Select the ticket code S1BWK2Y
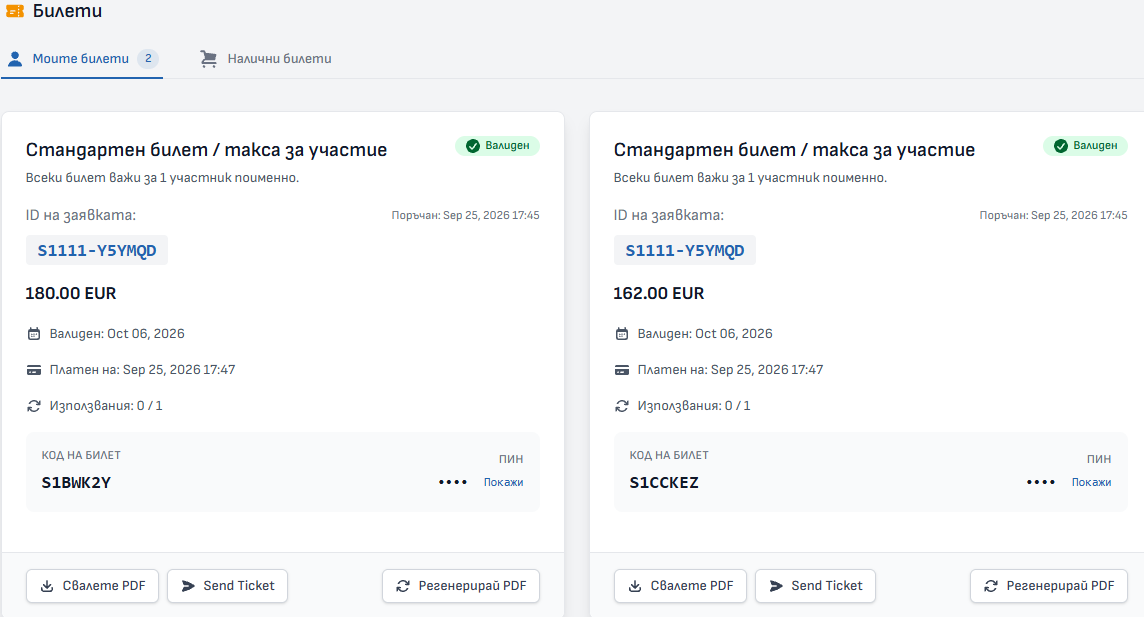1144x617 pixels. 76,483
